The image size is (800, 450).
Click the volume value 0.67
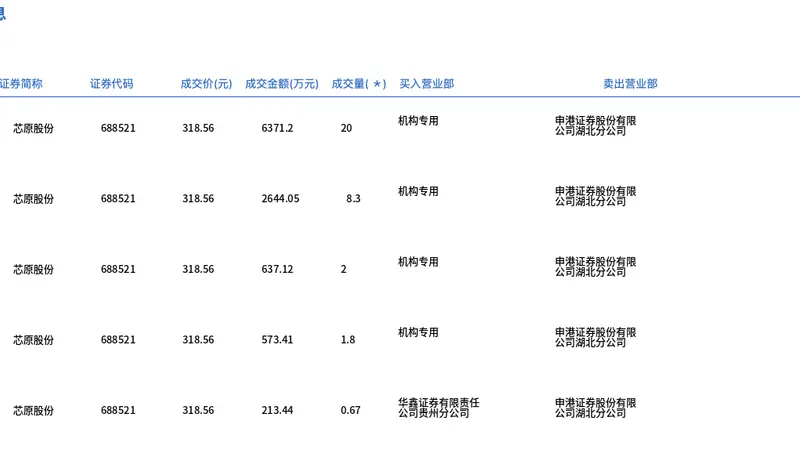click(x=351, y=410)
